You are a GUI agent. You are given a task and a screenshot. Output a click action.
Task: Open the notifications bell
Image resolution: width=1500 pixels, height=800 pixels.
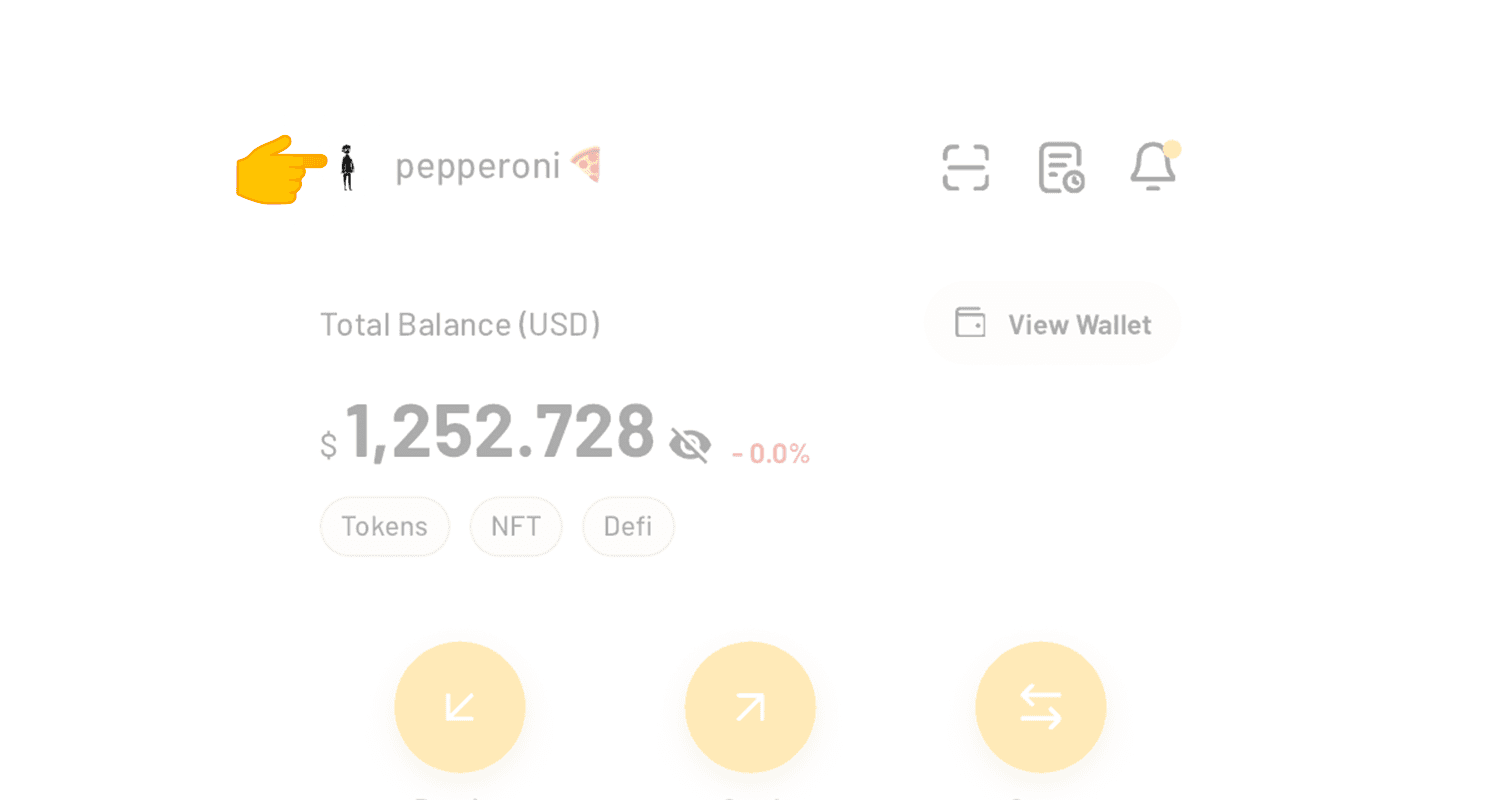click(1154, 166)
